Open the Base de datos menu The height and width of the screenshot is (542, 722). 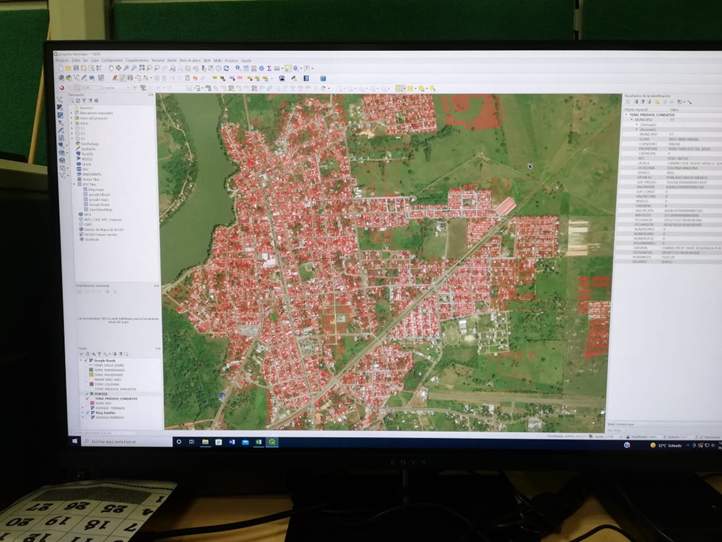tap(190, 60)
